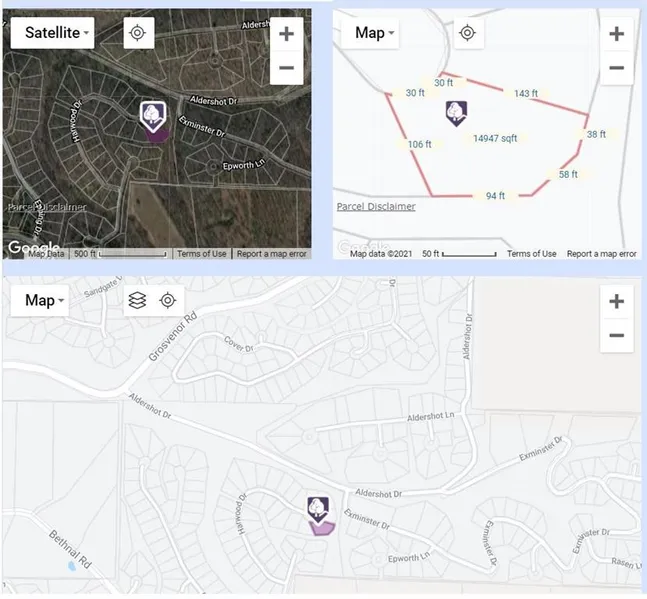Screen dimensions: 647x599
Task: Recenter the satellite map on location
Action: pyautogui.click(x=138, y=33)
